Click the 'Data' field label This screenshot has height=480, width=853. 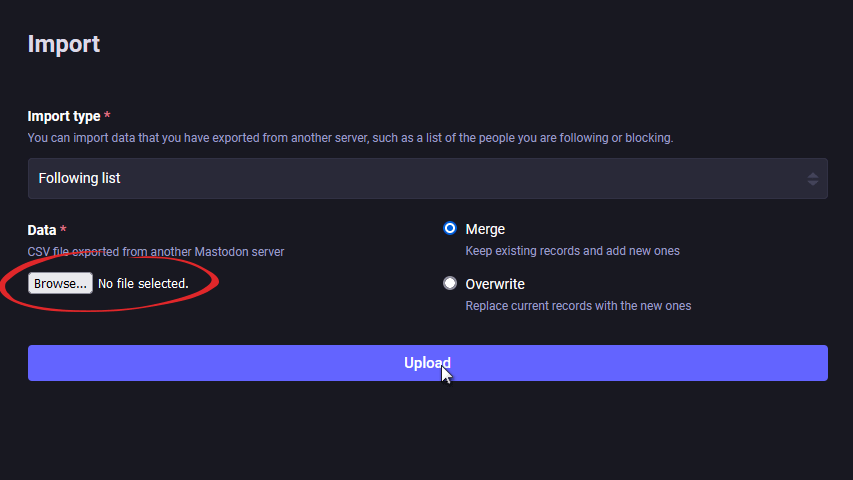42,230
